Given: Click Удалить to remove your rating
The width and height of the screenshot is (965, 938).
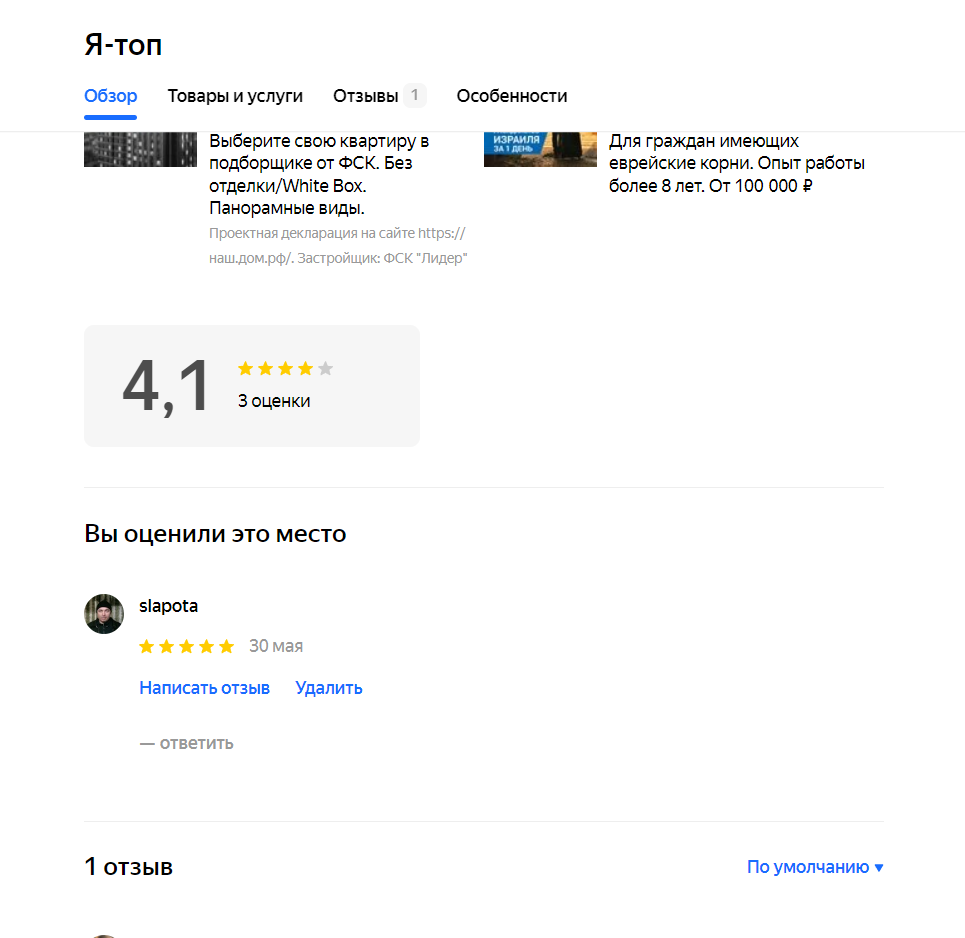Looking at the screenshot, I should pos(329,687).
